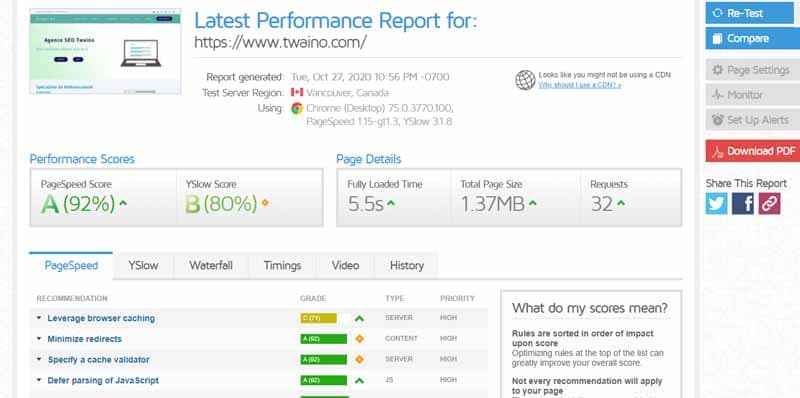The width and height of the screenshot is (800, 398).
Task: Click the globe CDN icon
Action: point(525,80)
